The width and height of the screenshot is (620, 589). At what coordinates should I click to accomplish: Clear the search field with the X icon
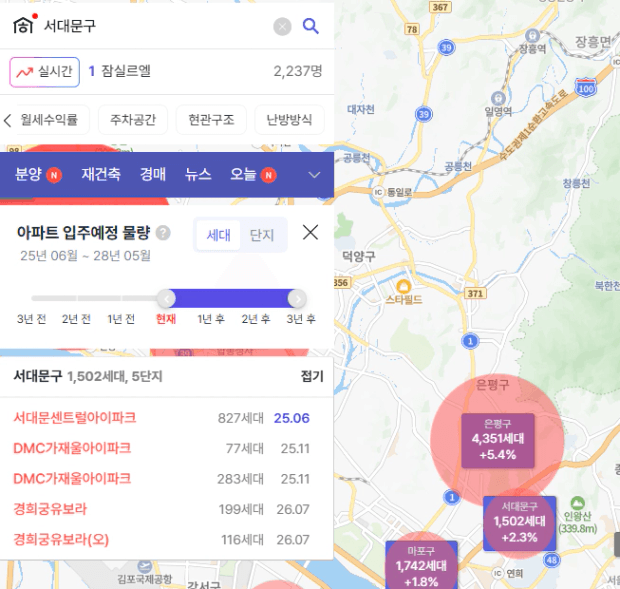pos(282,26)
